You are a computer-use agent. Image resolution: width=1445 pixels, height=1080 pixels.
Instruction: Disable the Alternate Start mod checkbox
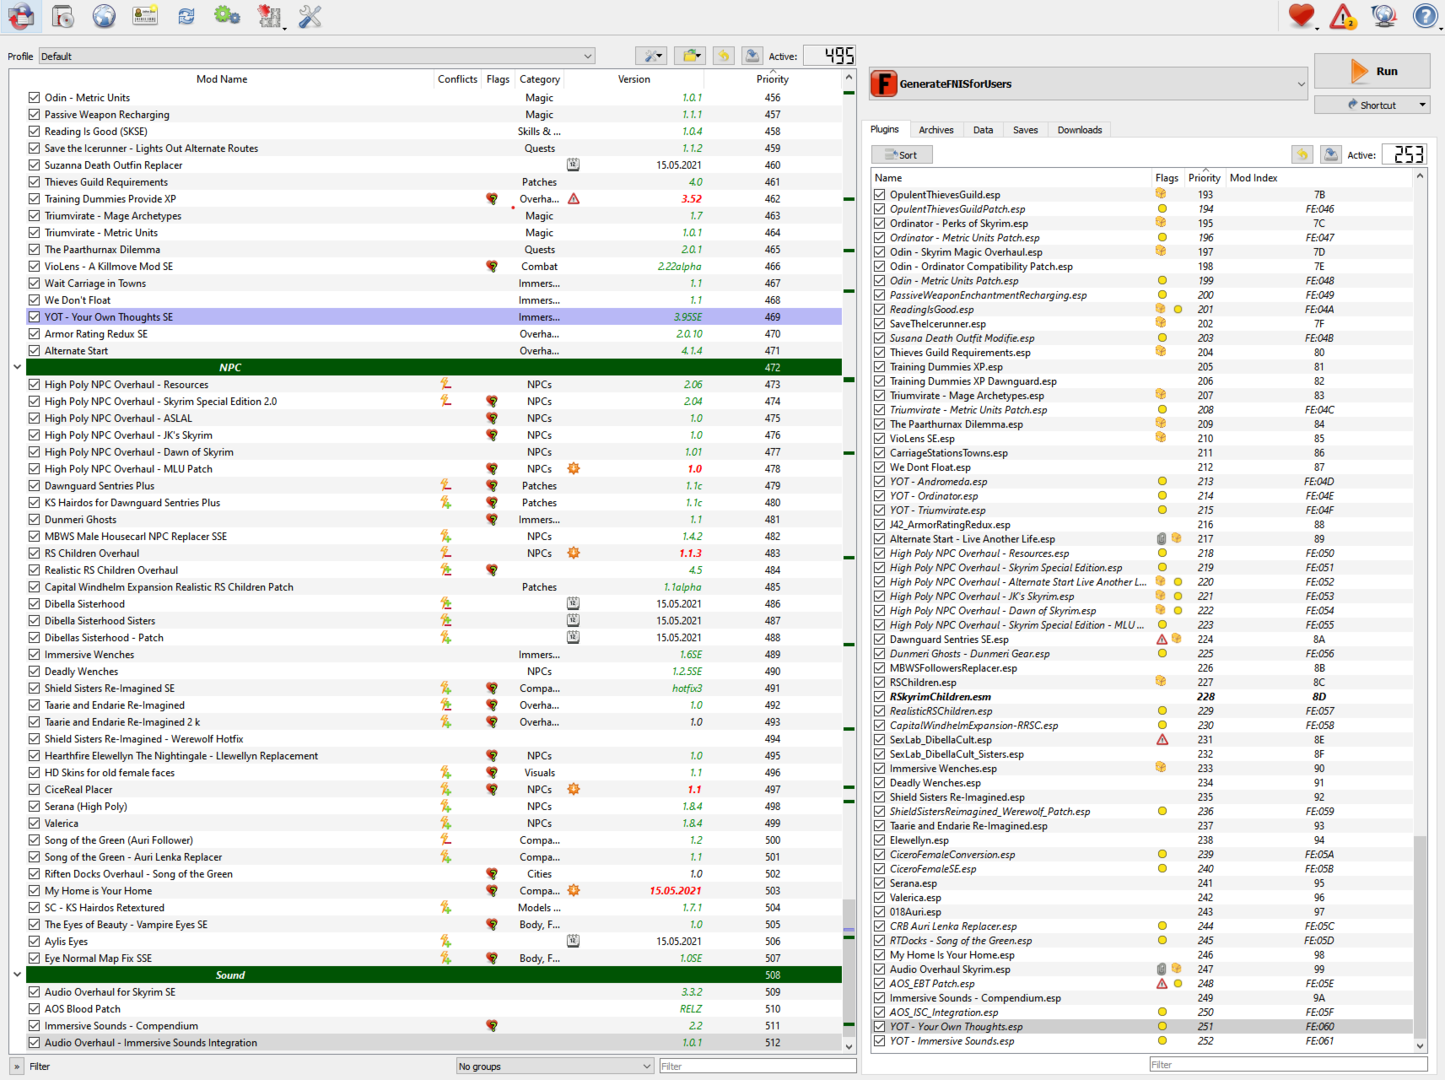tap(34, 351)
